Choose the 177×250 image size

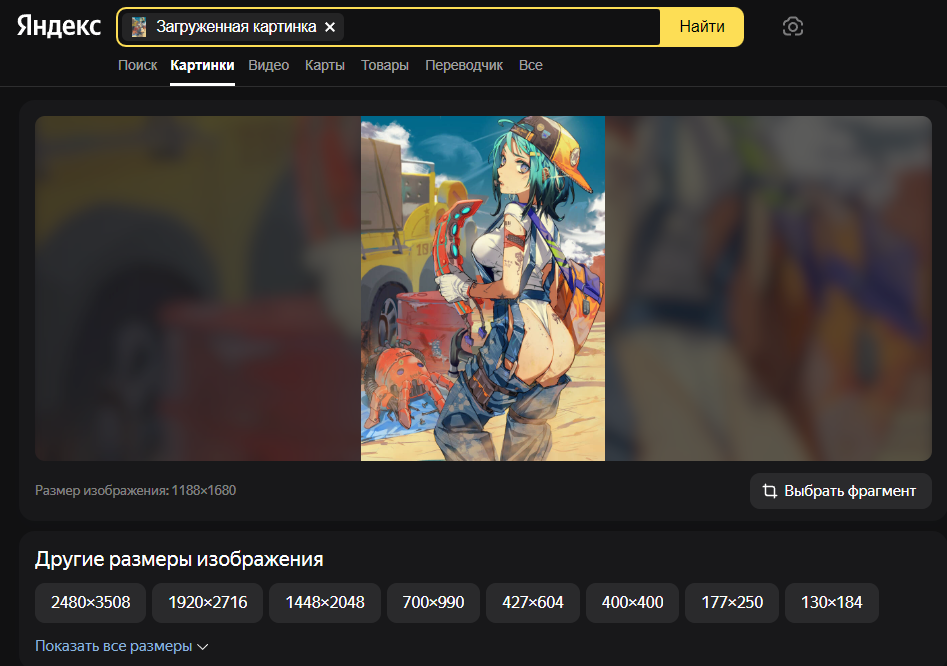point(732,603)
